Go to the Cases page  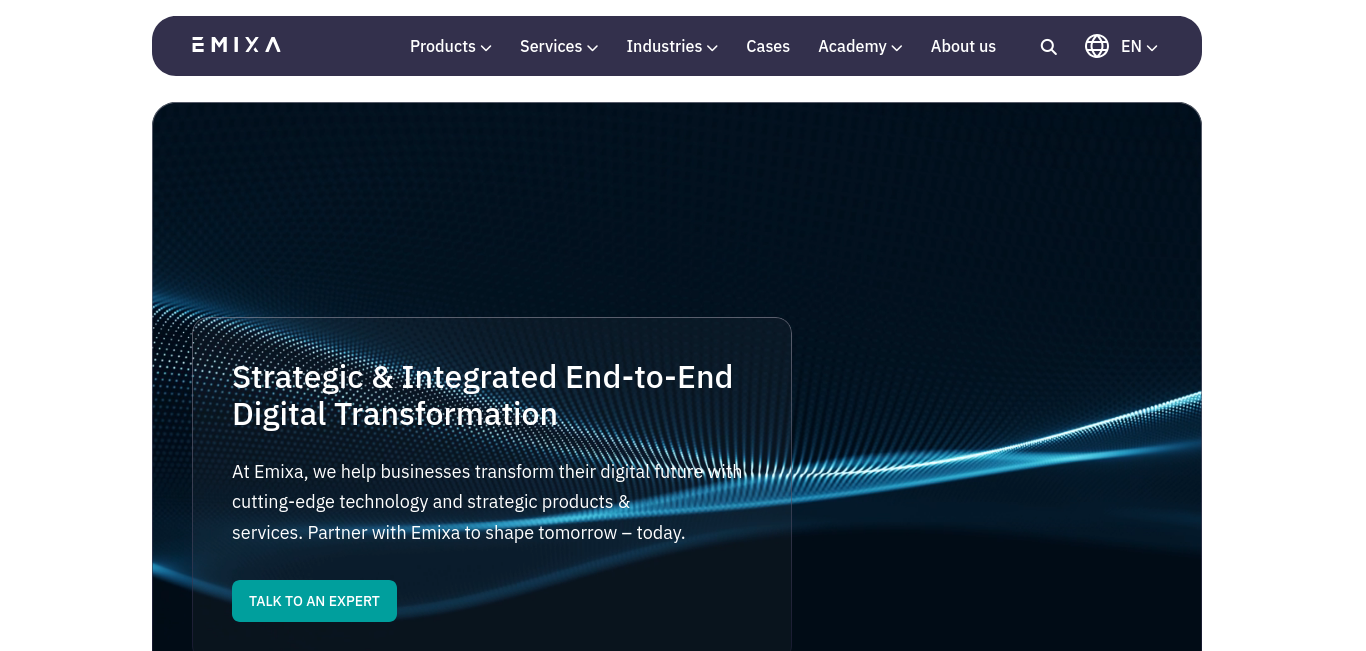(x=768, y=47)
